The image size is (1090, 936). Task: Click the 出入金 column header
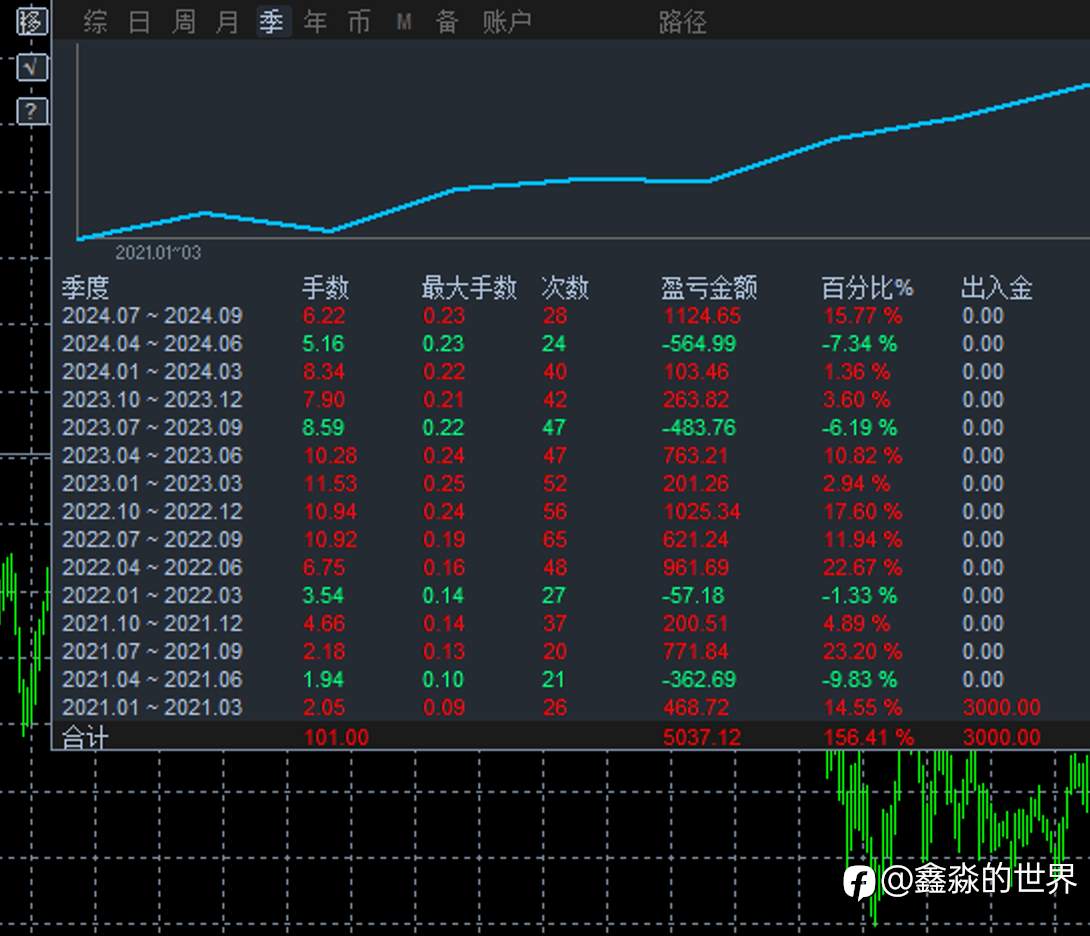coord(997,287)
